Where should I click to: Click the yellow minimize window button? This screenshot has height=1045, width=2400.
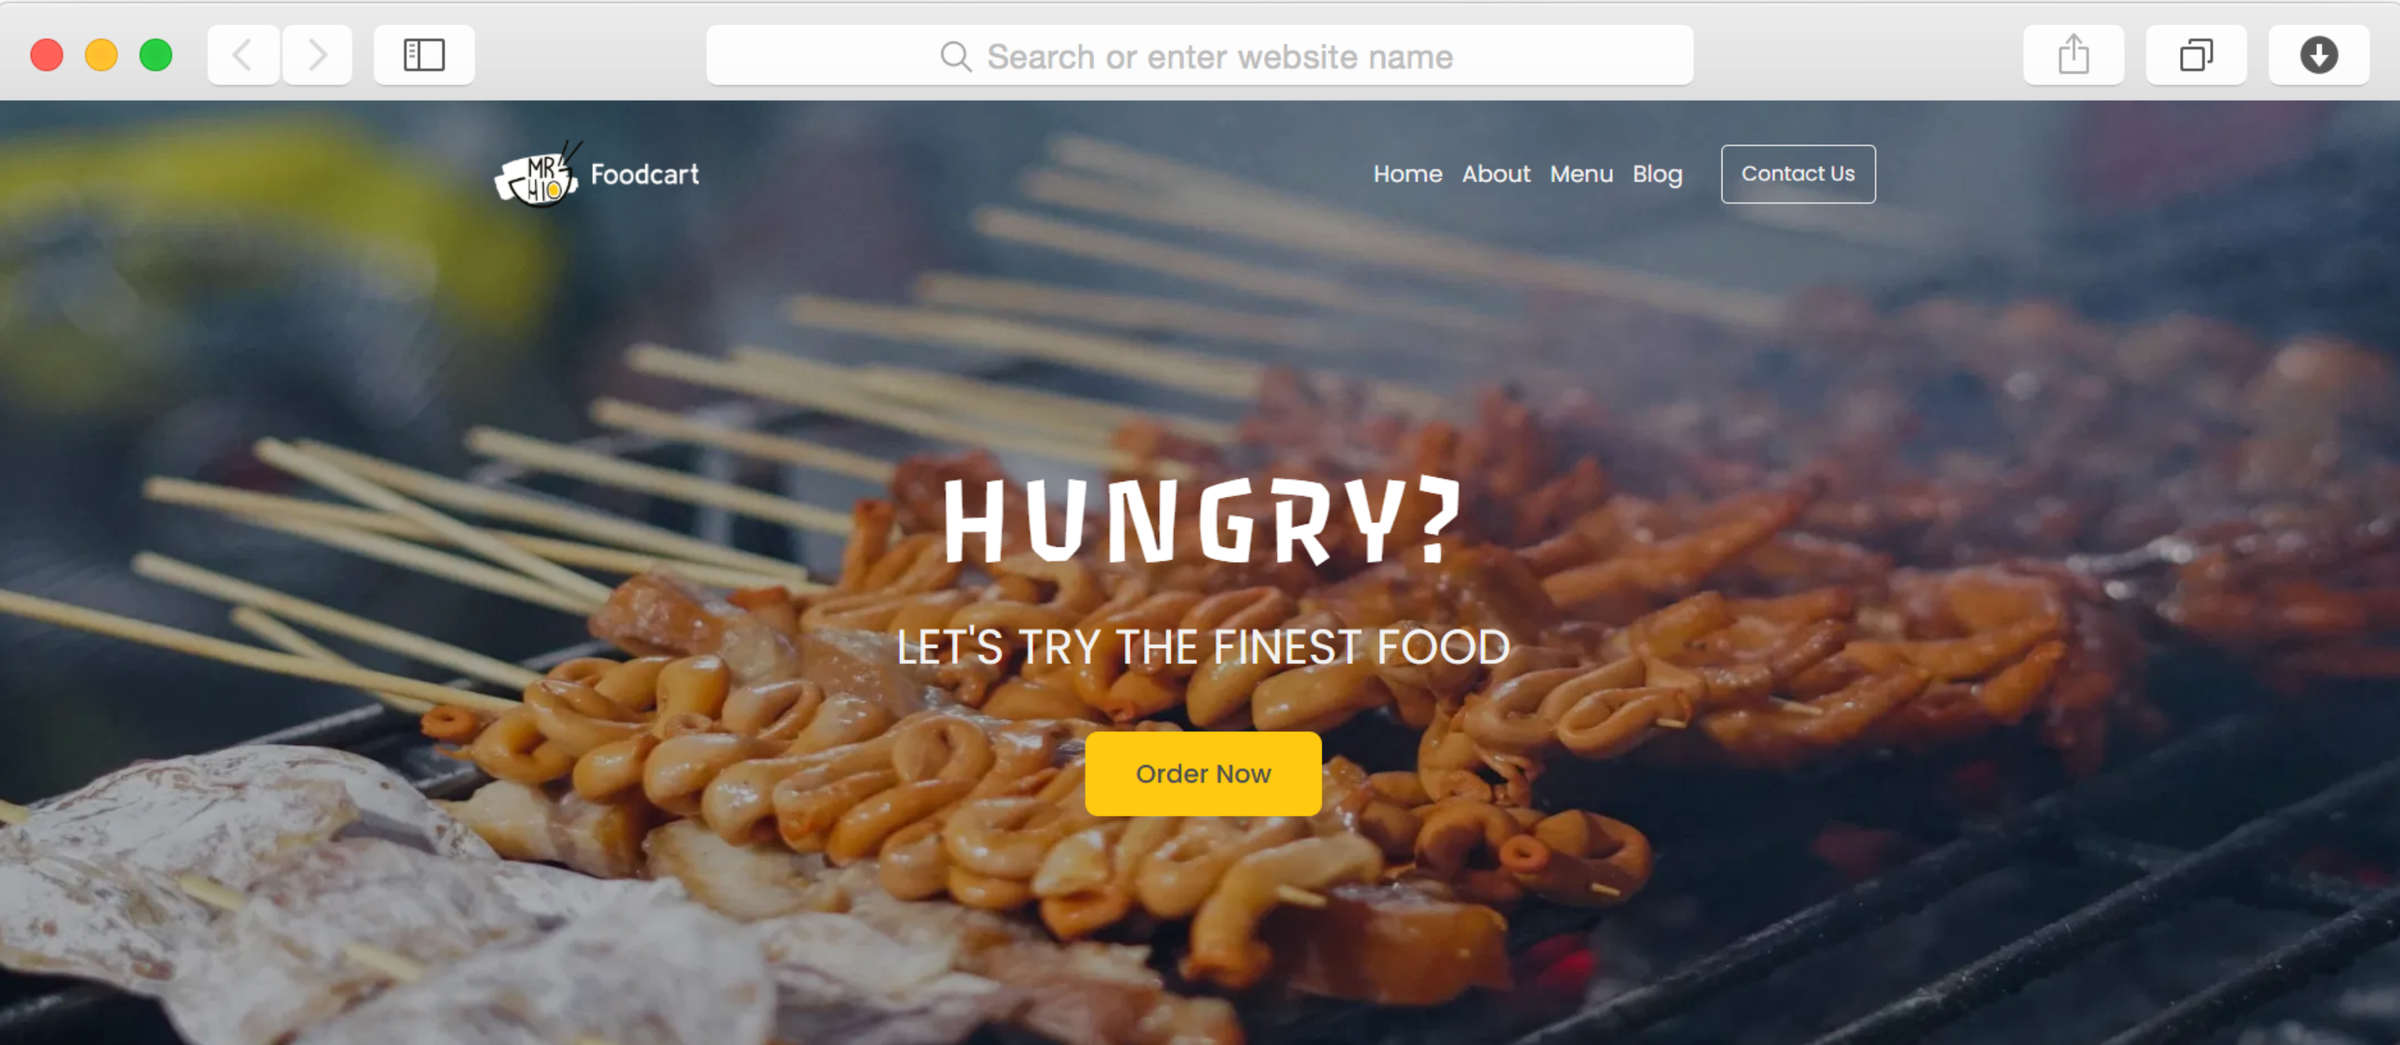101,55
